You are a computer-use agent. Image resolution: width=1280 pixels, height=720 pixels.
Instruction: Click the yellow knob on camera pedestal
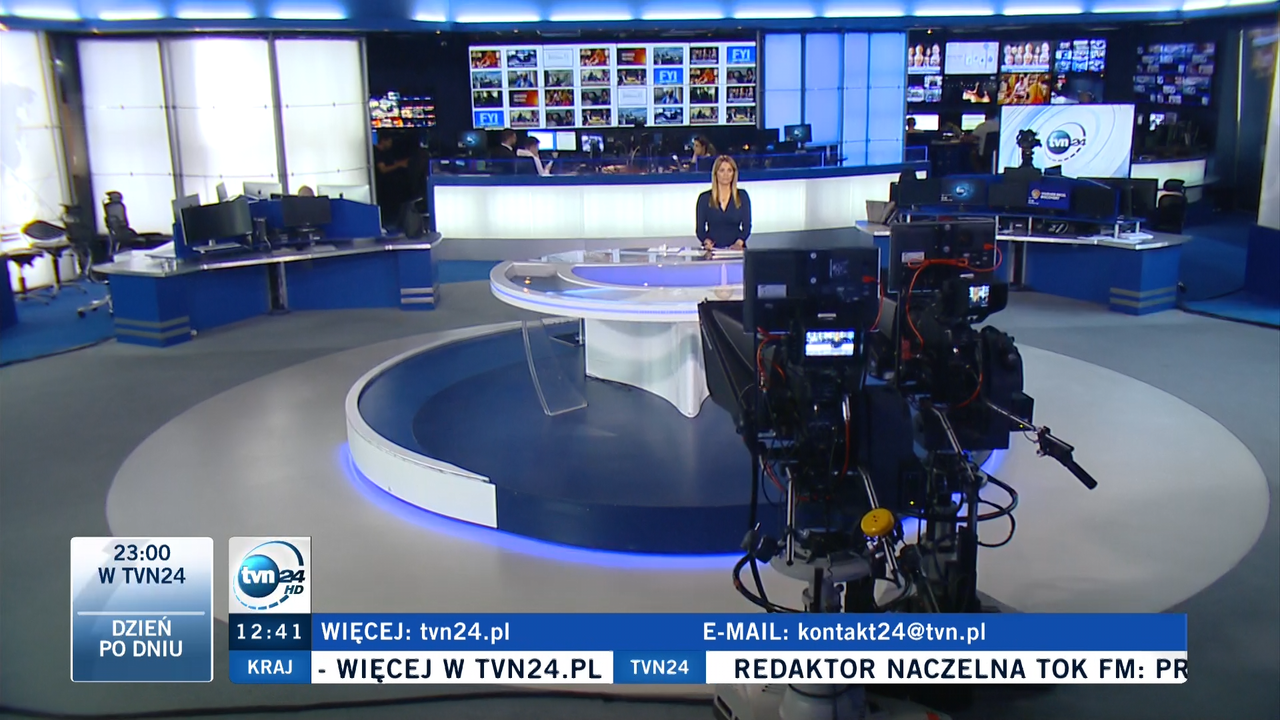tap(878, 522)
